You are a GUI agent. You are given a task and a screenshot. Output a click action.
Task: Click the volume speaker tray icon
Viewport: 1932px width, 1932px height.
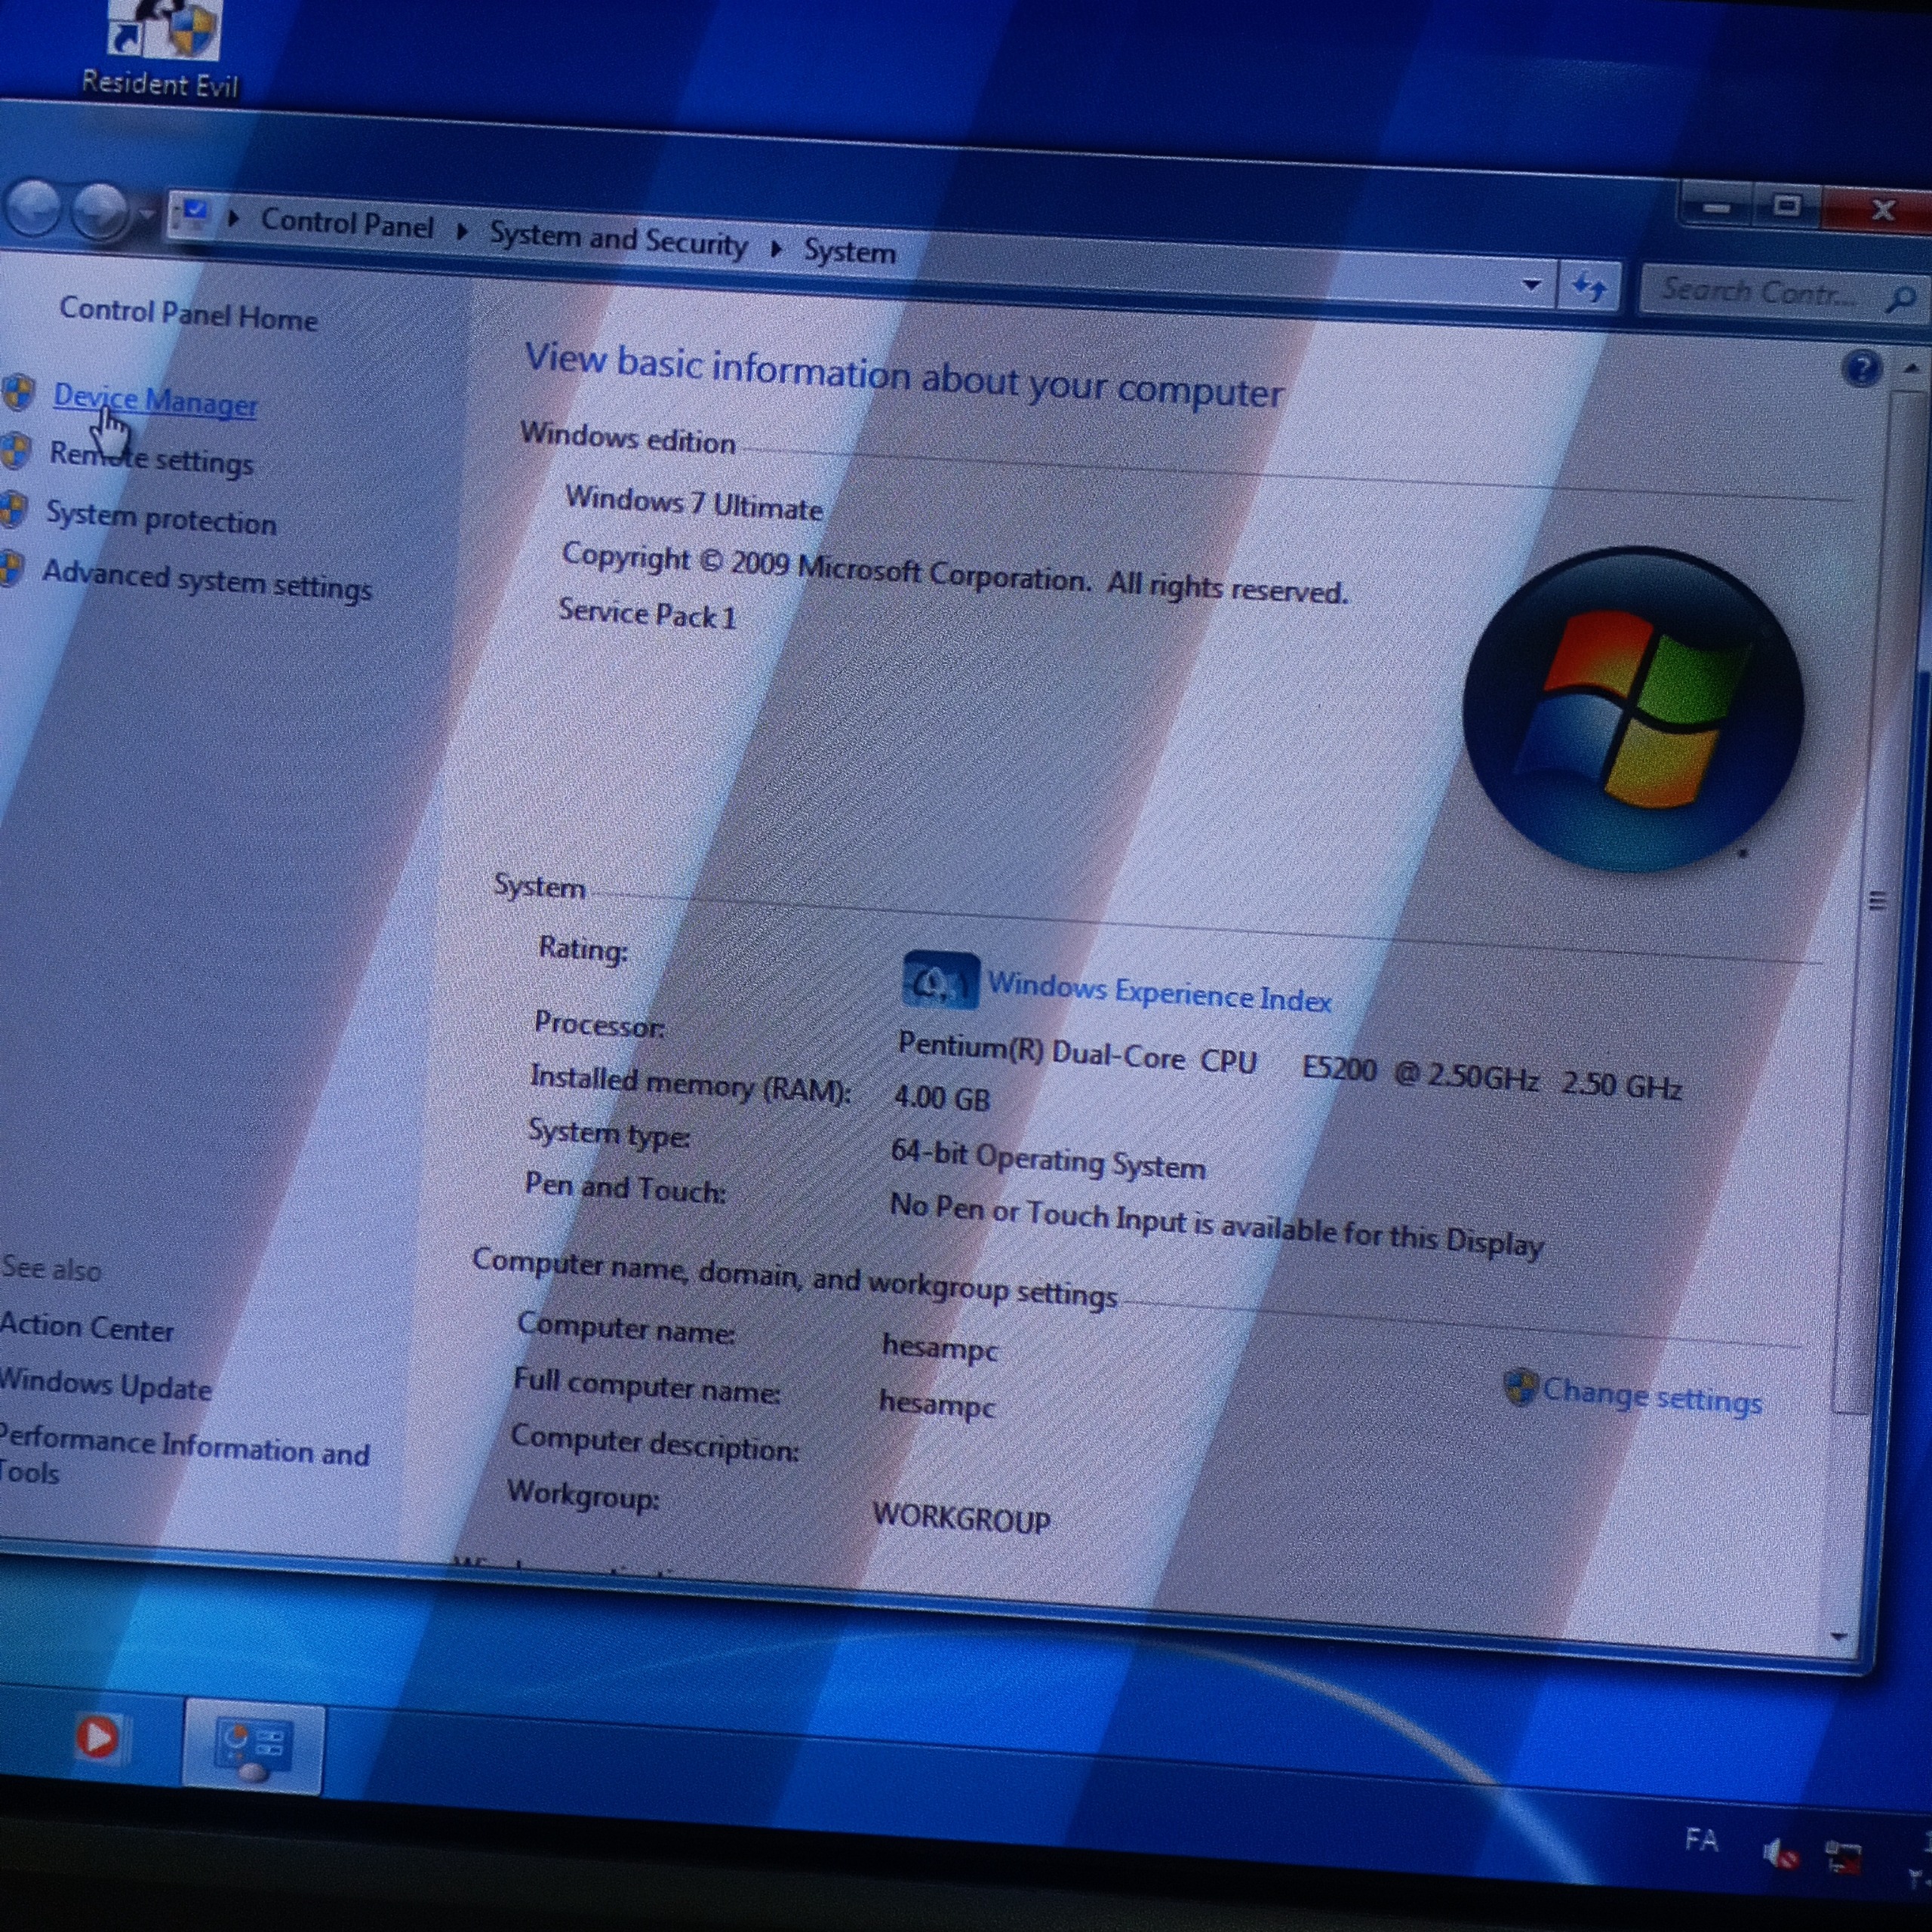[x=1779, y=1855]
